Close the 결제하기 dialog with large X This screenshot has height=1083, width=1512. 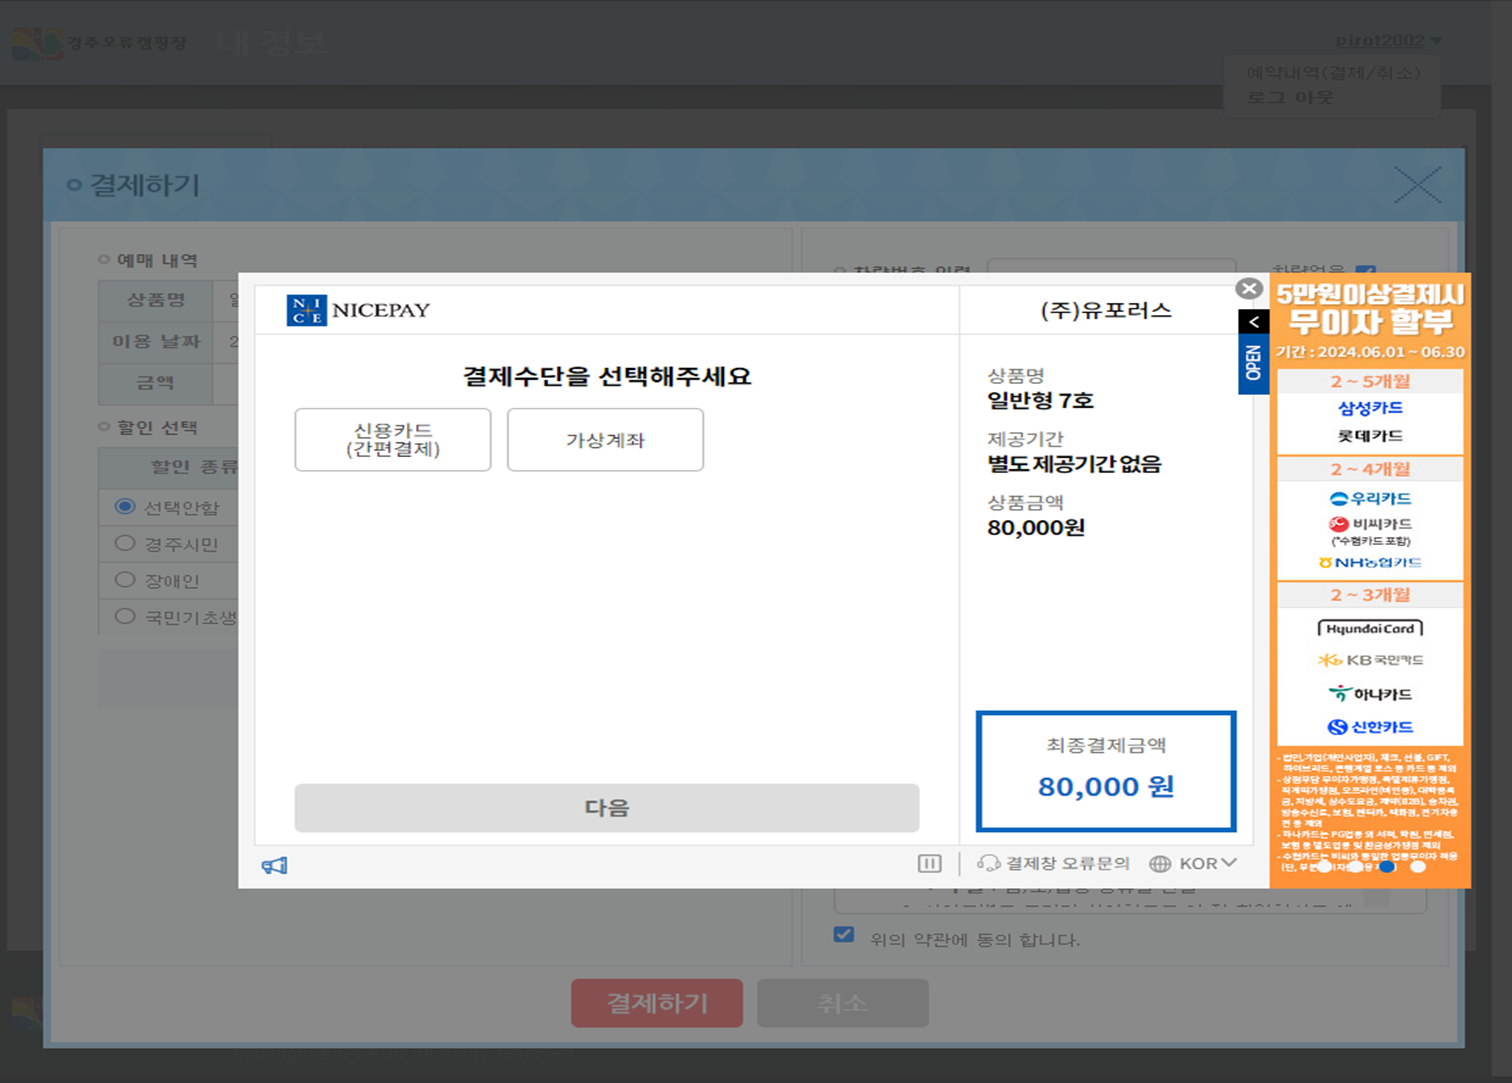tap(1417, 185)
